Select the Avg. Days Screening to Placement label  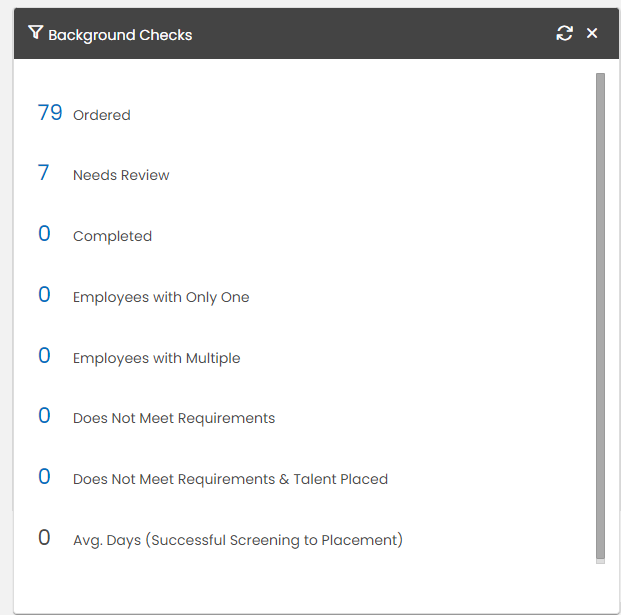[x=238, y=541]
